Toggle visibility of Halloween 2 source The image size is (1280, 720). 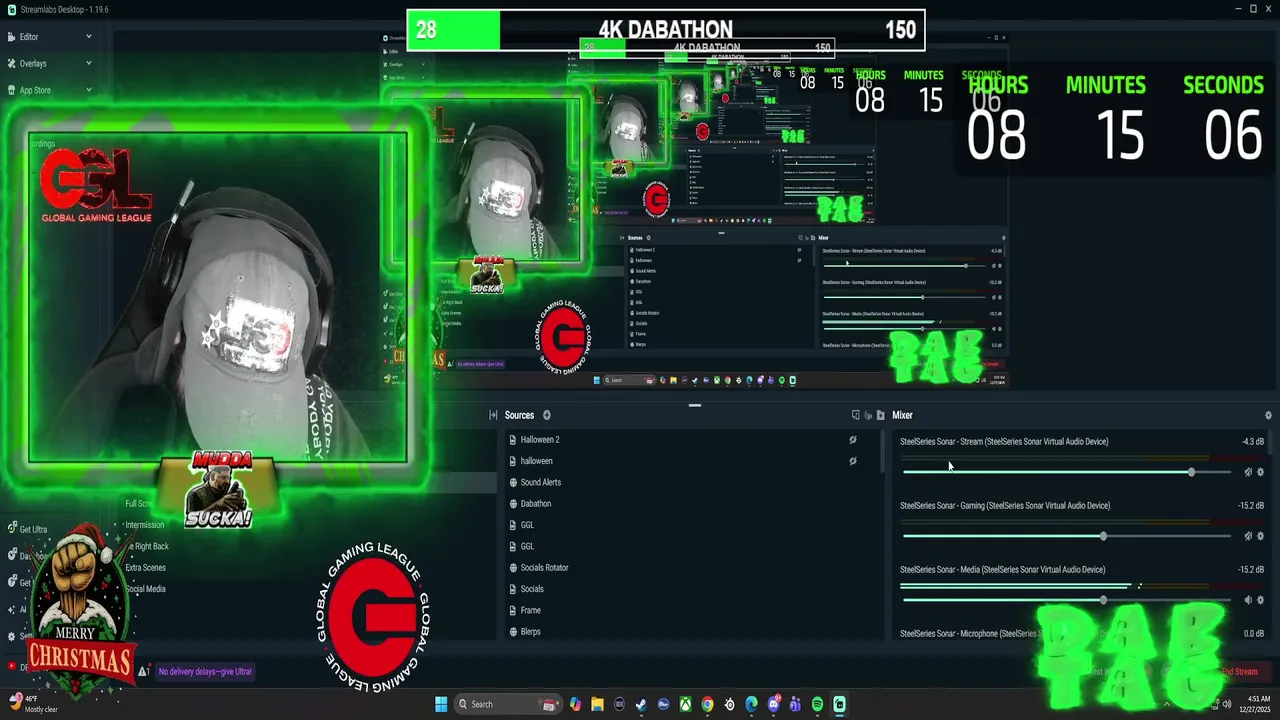click(x=853, y=440)
